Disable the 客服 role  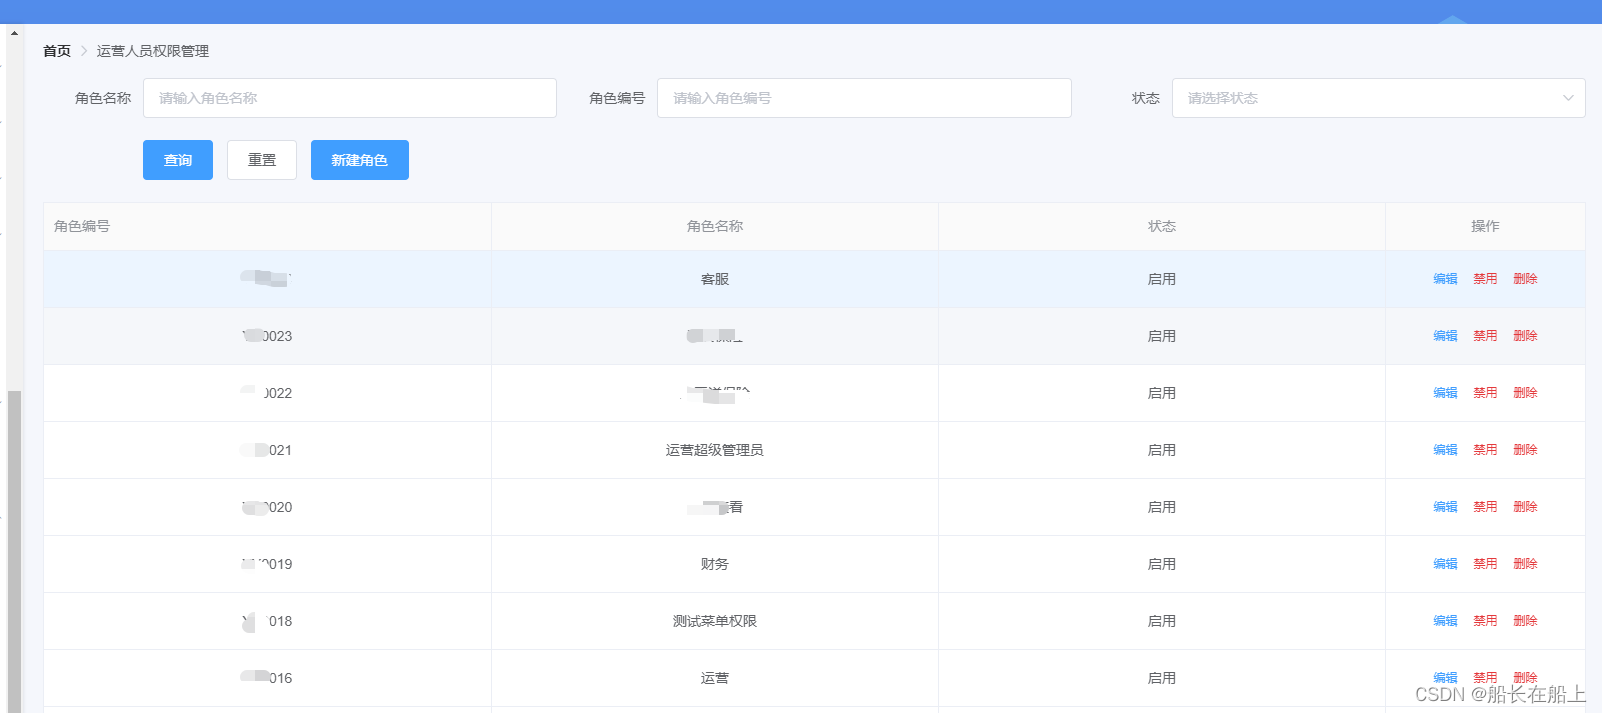point(1485,279)
